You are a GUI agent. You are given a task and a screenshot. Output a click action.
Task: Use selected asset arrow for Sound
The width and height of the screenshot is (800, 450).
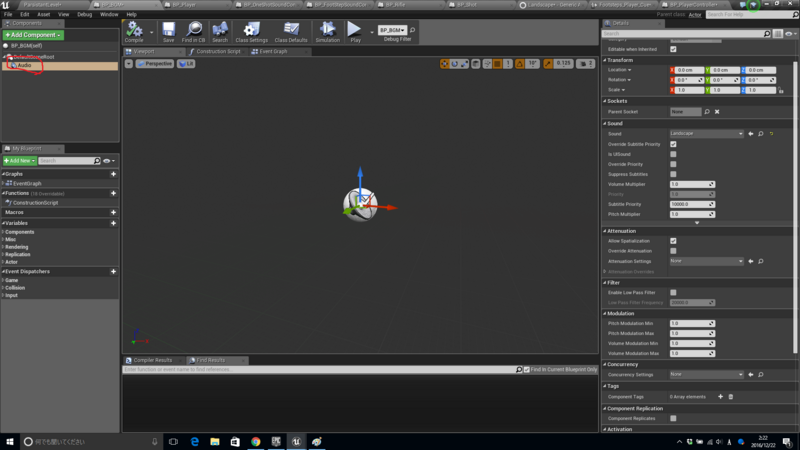[x=751, y=134]
